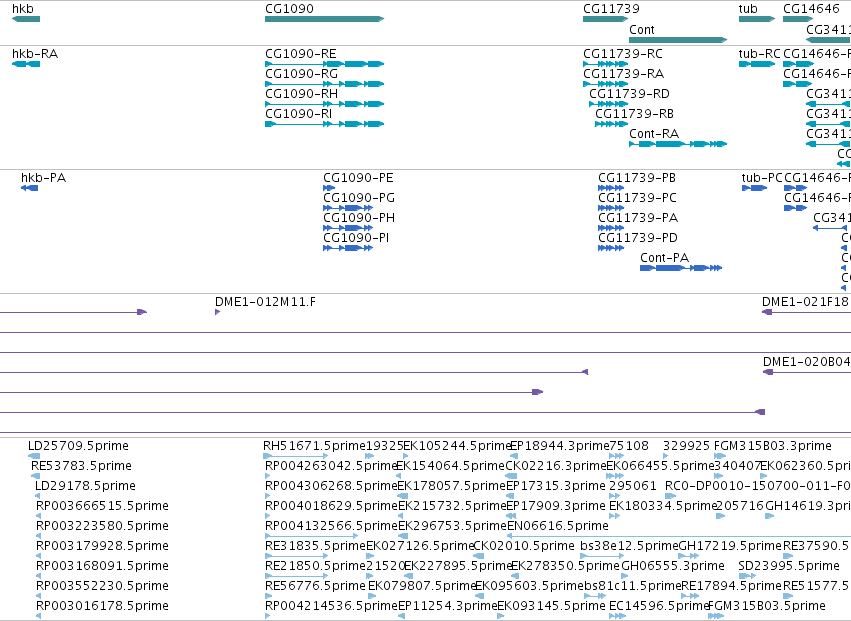Select the tub-PC protein label
The width and height of the screenshot is (851, 621).
pyautogui.click(x=762, y=178)
